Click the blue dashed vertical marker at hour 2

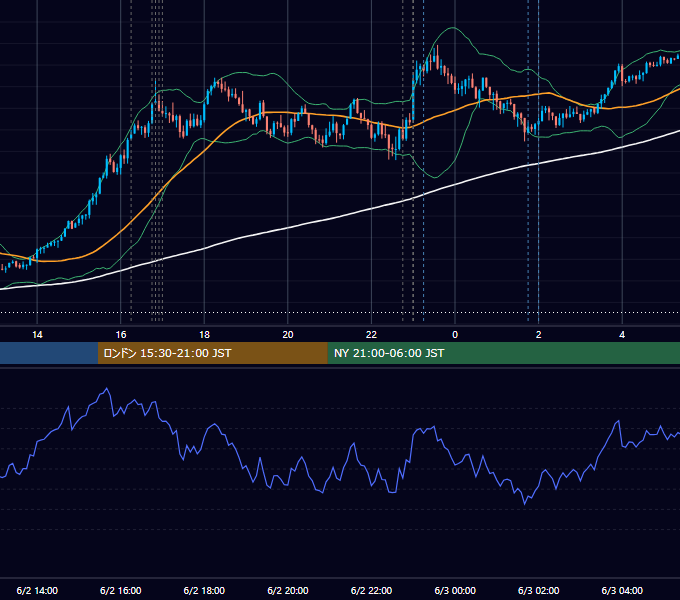(x=539, y=160)
